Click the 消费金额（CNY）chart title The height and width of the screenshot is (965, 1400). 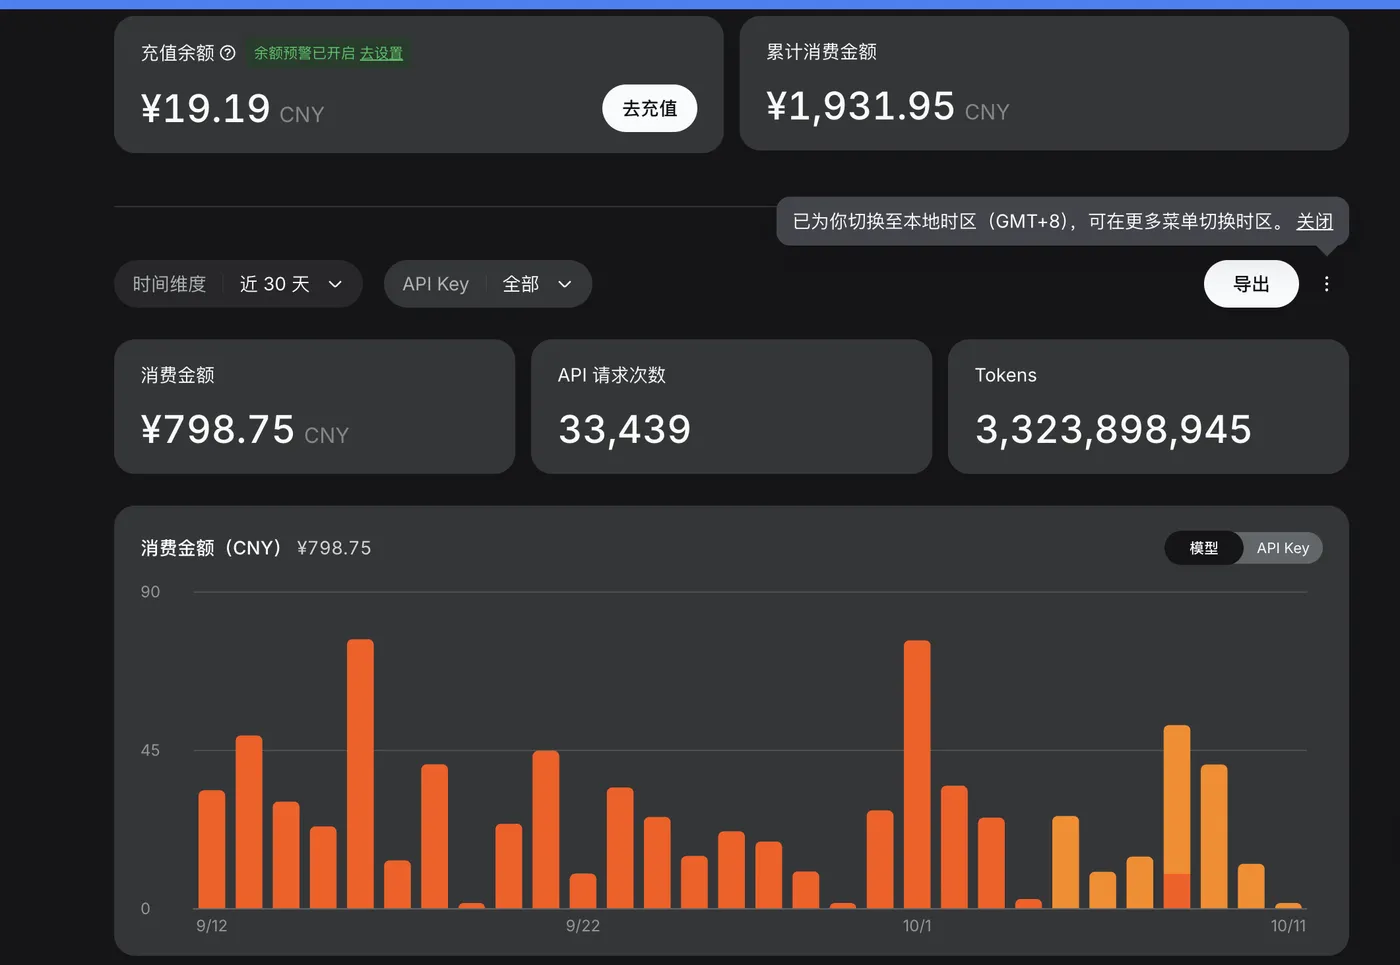click(x=211, y=548)
